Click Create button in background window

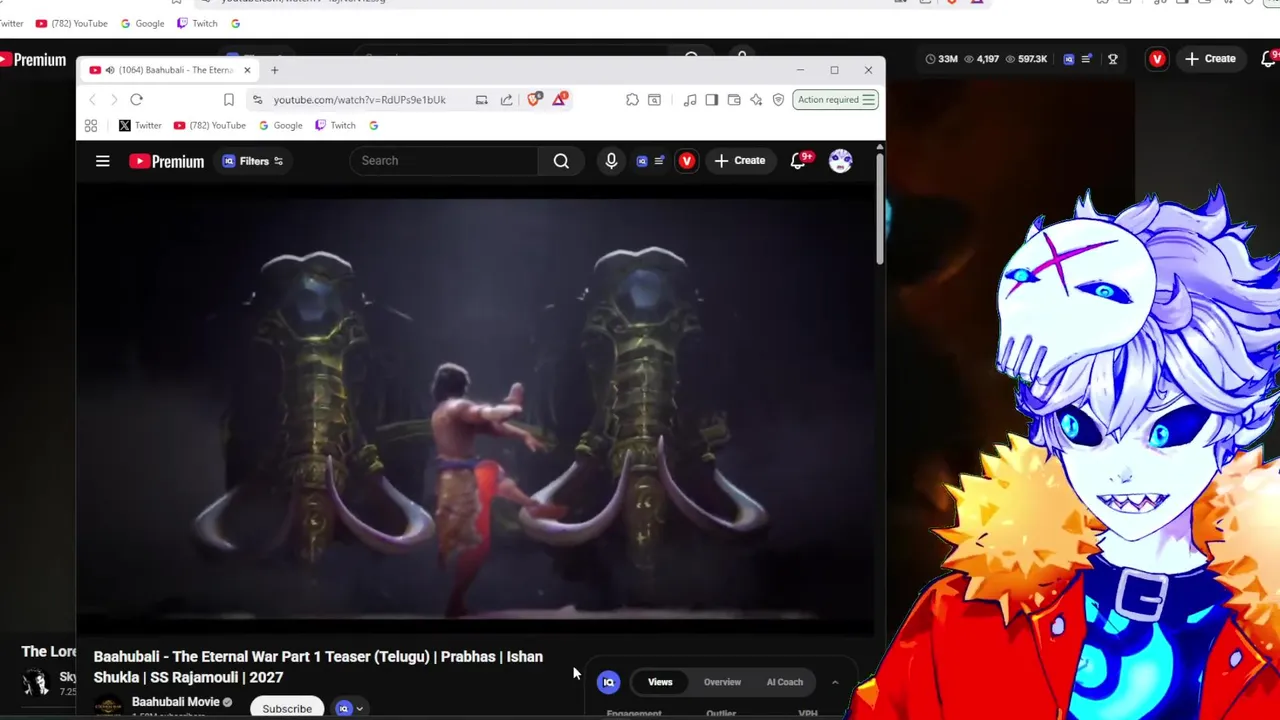pos(1211,59)
